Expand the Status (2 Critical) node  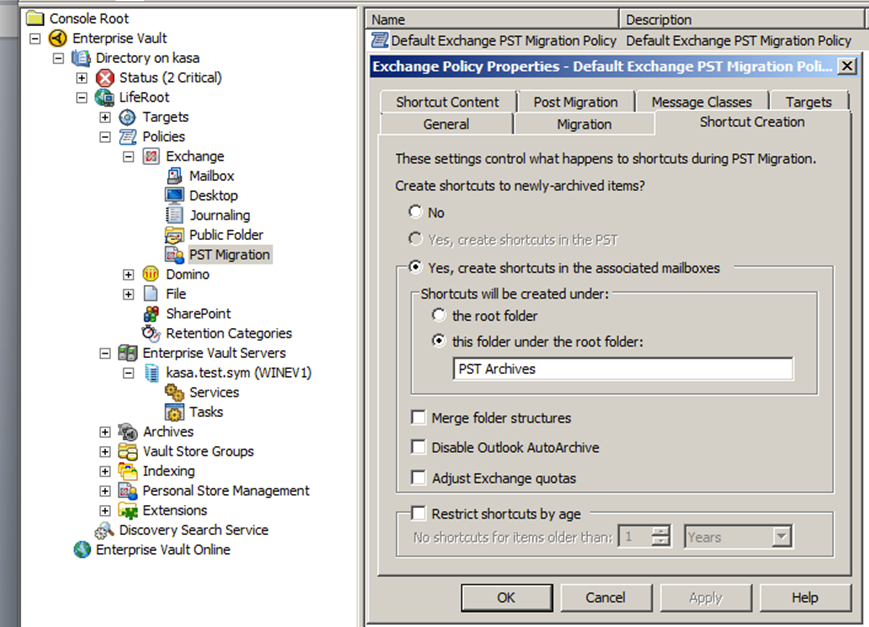point(81,78)
